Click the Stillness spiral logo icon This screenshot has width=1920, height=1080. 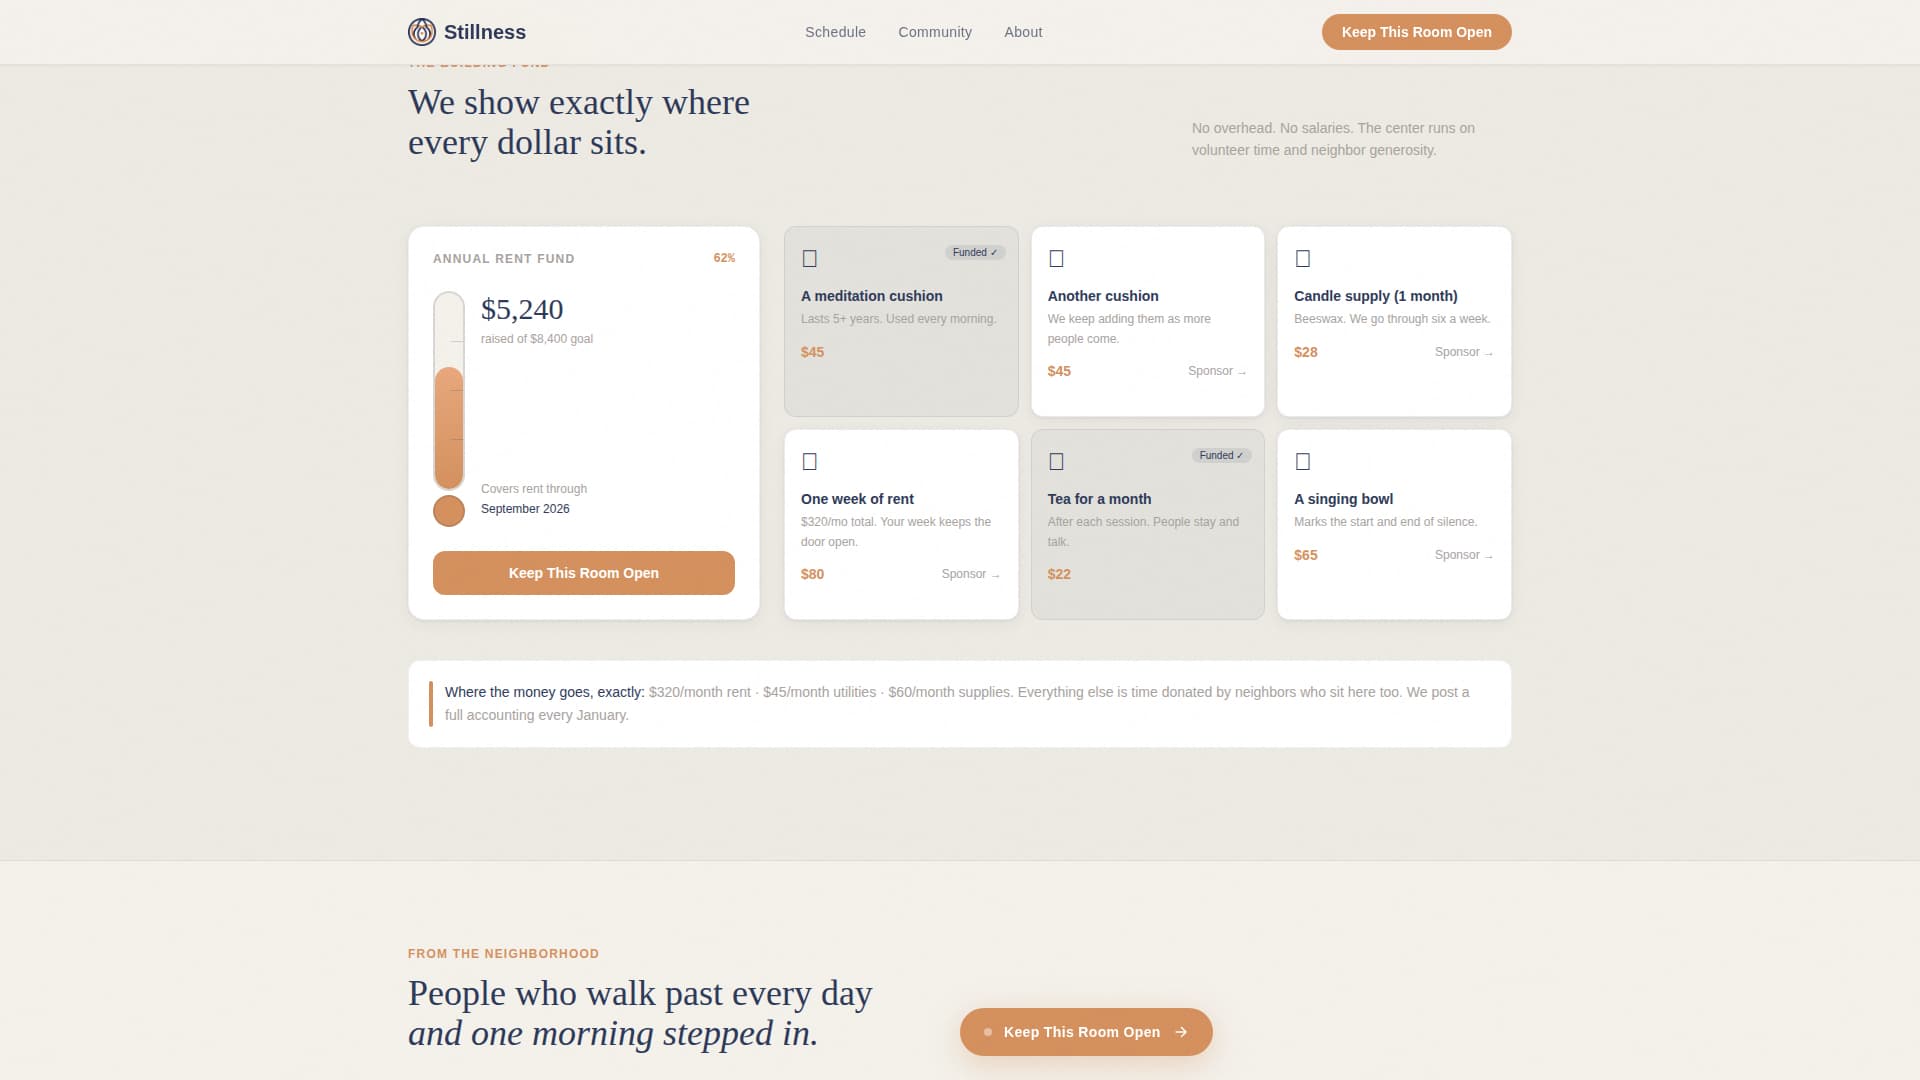(423, 31)
